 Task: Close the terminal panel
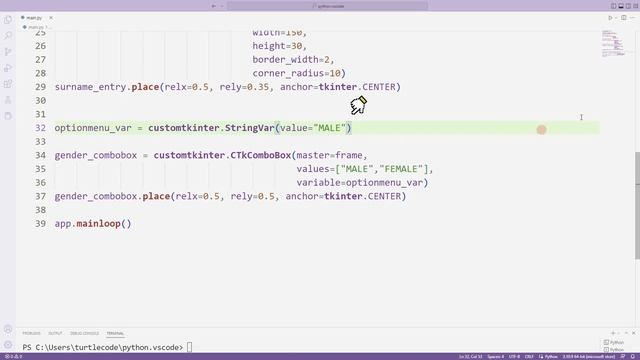click(x=634, y=333)
